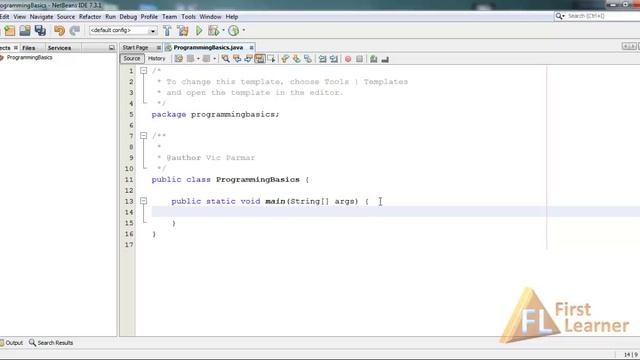Click the highlighted empty line 14 in editor

(x=396, y=212)
